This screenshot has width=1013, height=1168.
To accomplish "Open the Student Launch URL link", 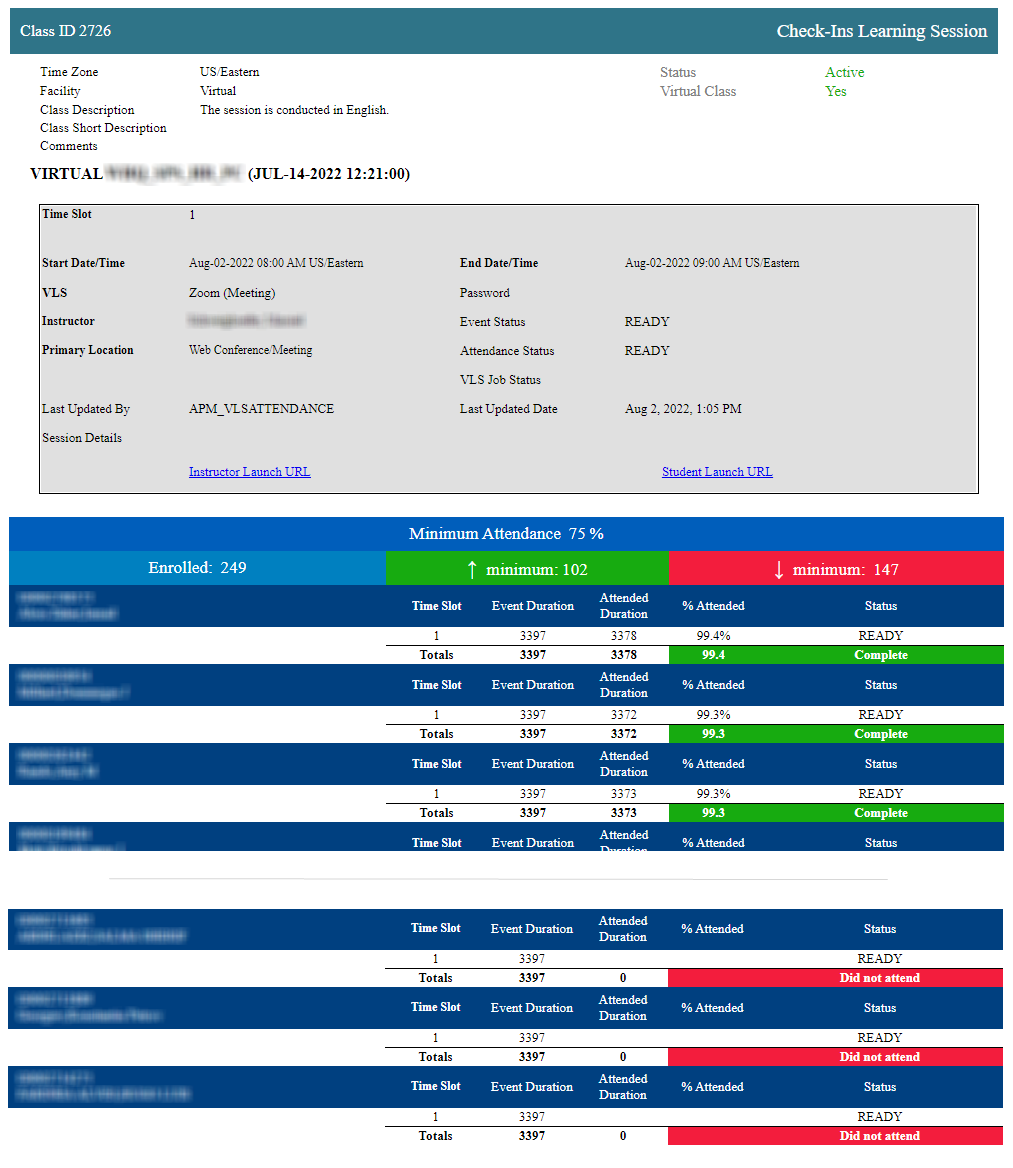I will click(717, 472).
